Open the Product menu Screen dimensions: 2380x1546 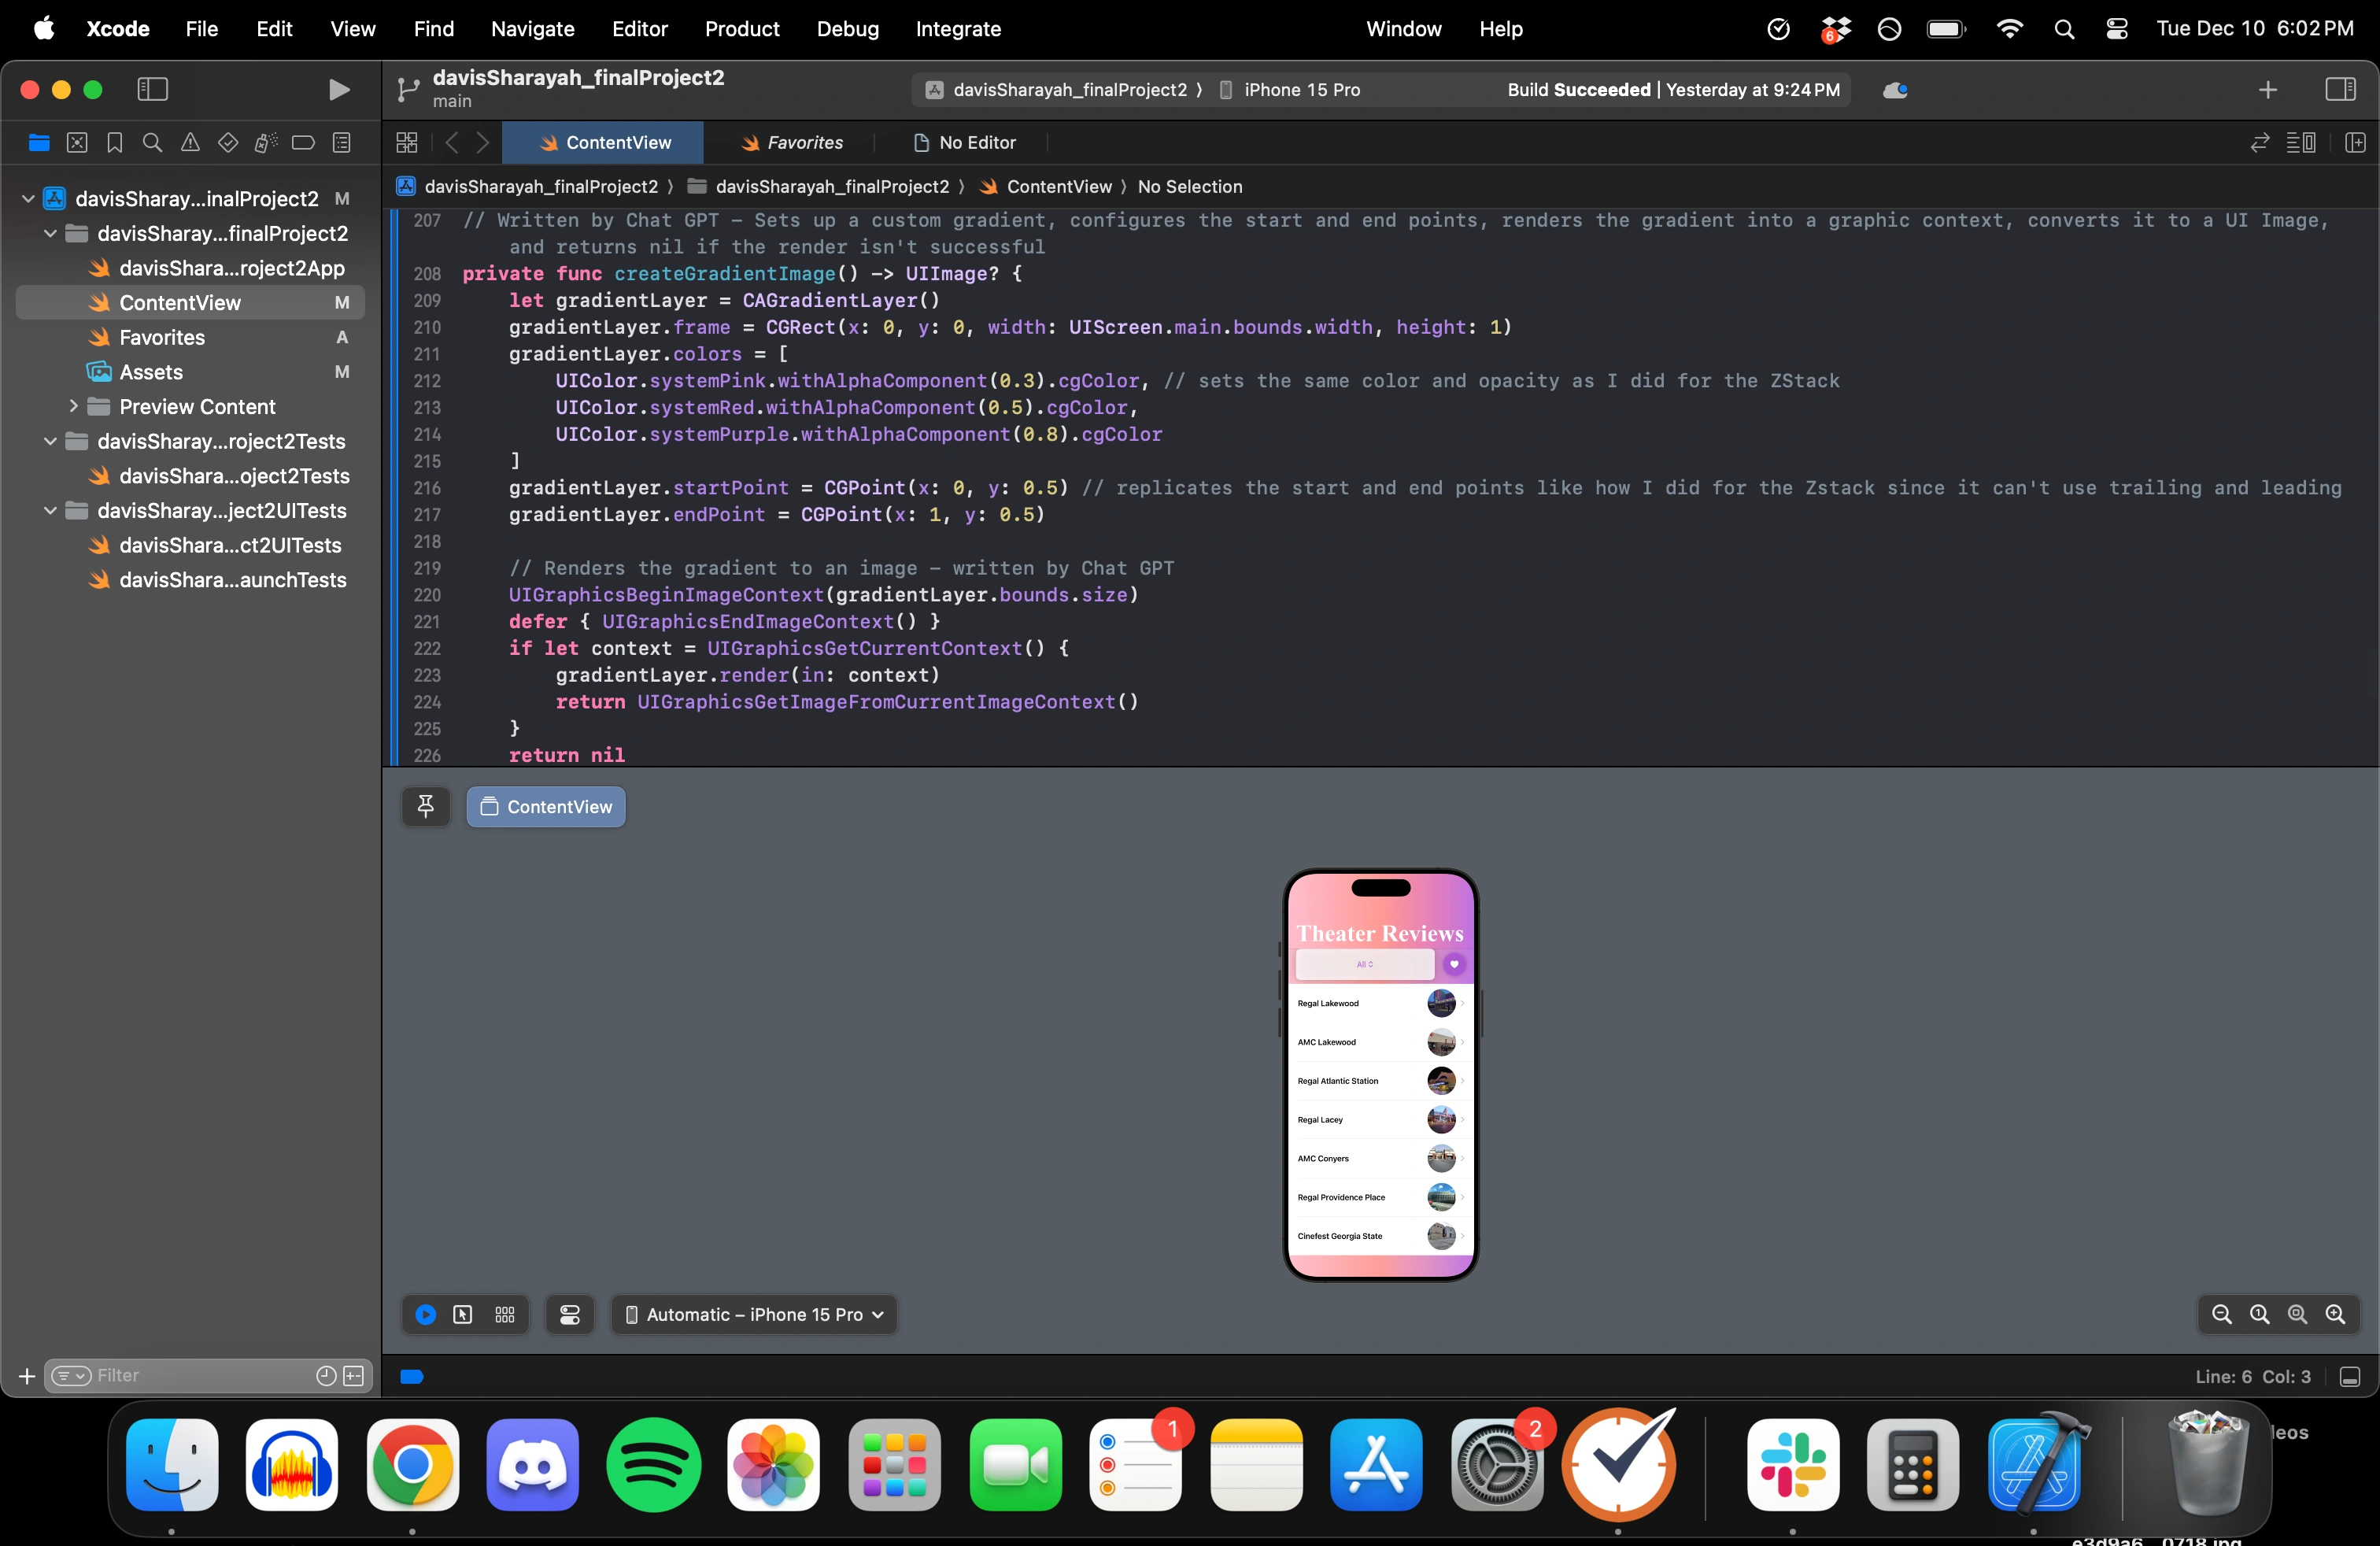(741, 29)
